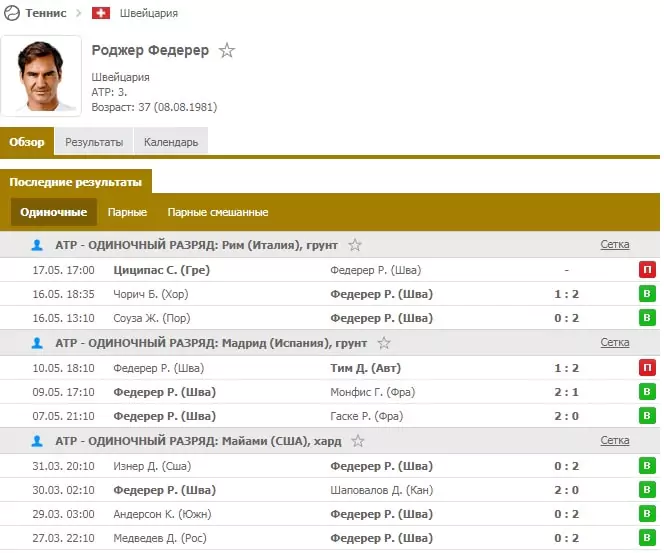Click player name Монфис Г. (Фра)
The width and height of the screenshot is (664, 553).
pos(373,392)
